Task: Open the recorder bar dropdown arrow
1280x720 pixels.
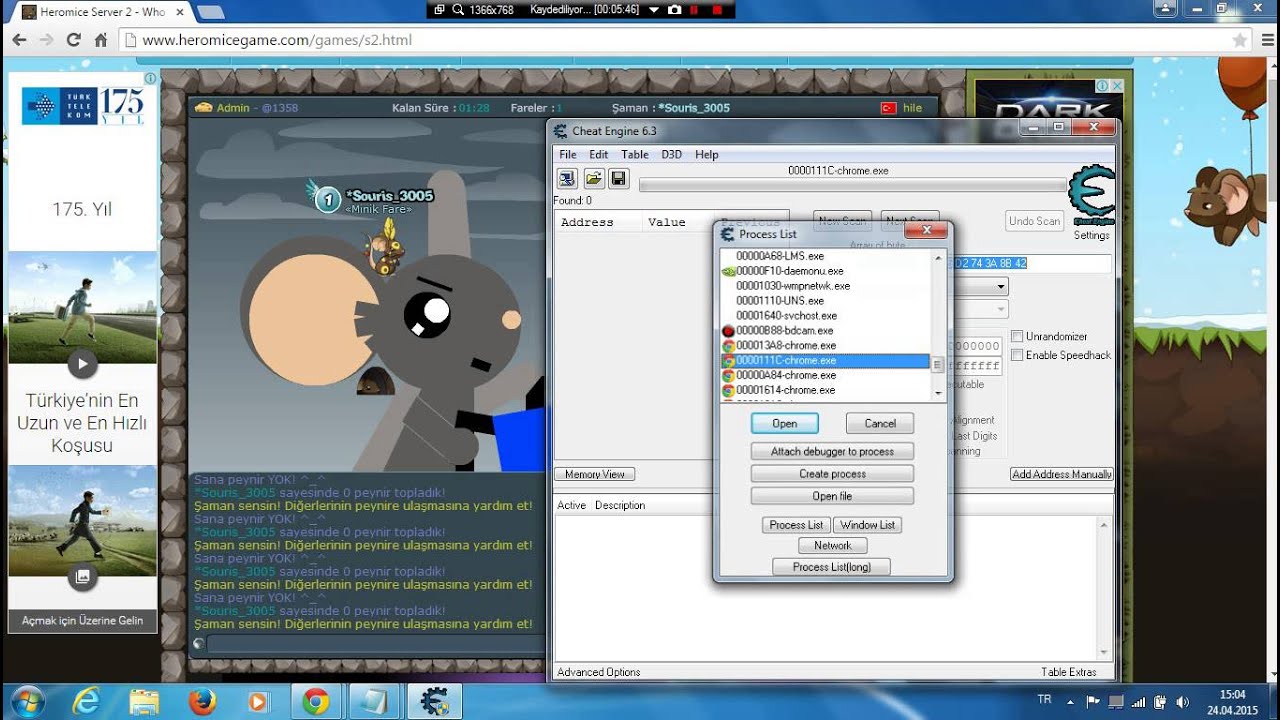Action: pyautogui.click(x=653, y=9)
